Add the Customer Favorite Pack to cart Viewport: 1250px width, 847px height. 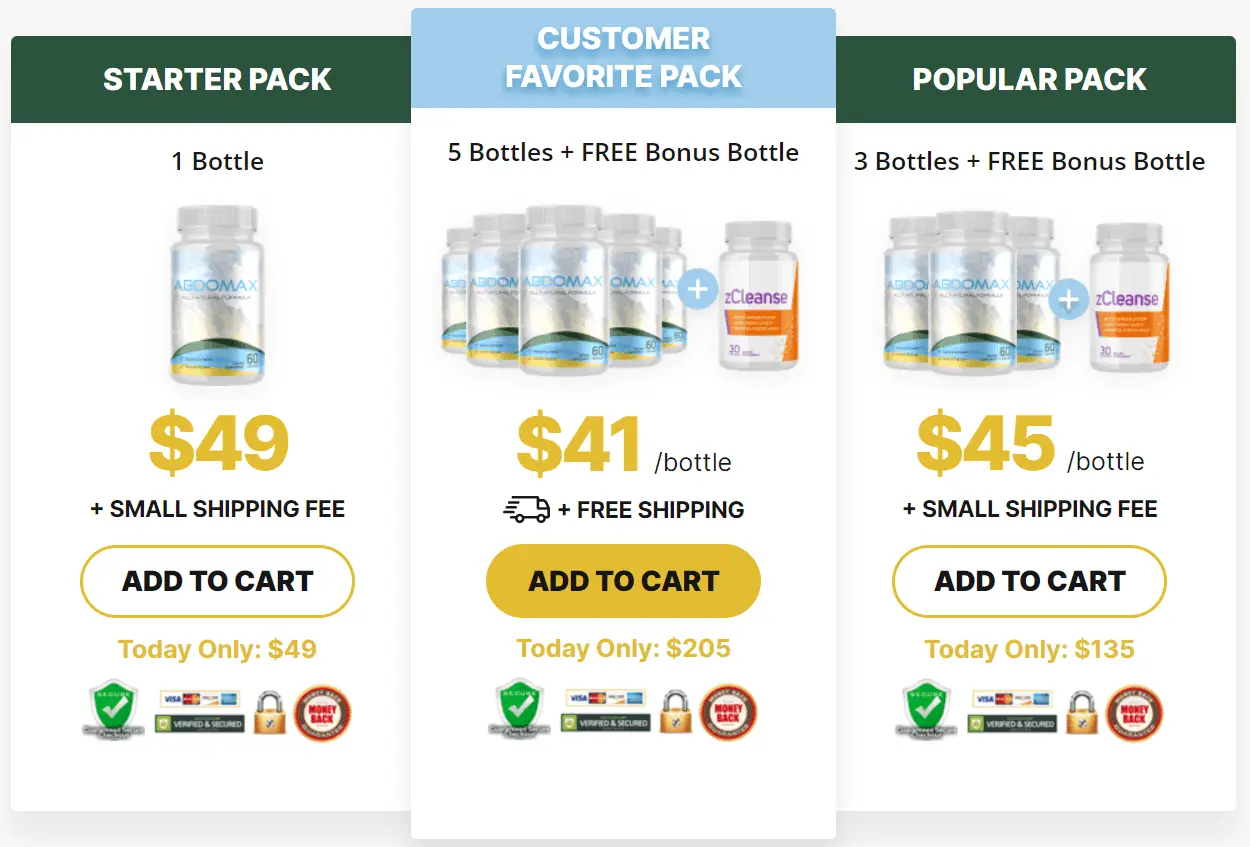pos(622,580)
